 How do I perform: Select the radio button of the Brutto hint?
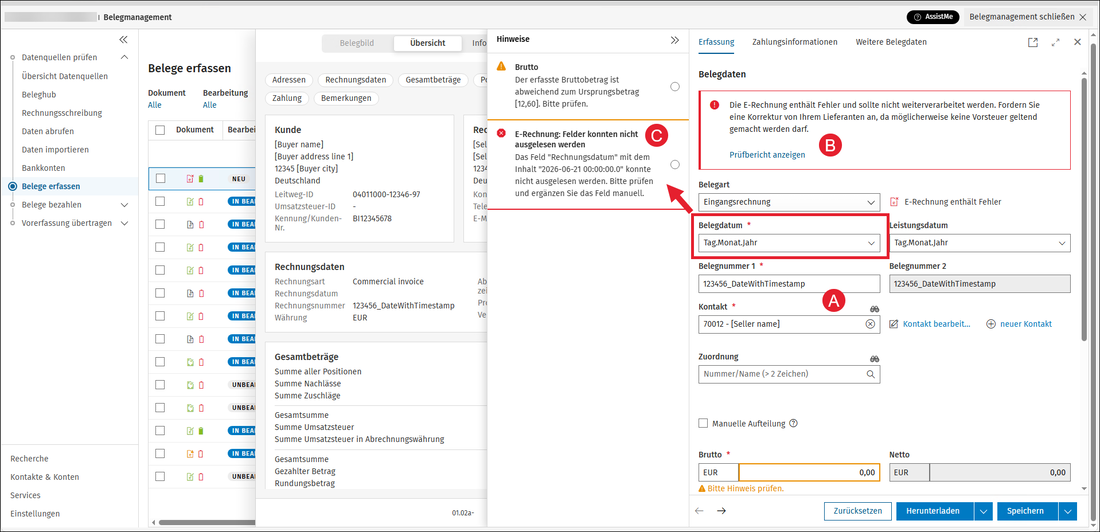tap(675, 86)
